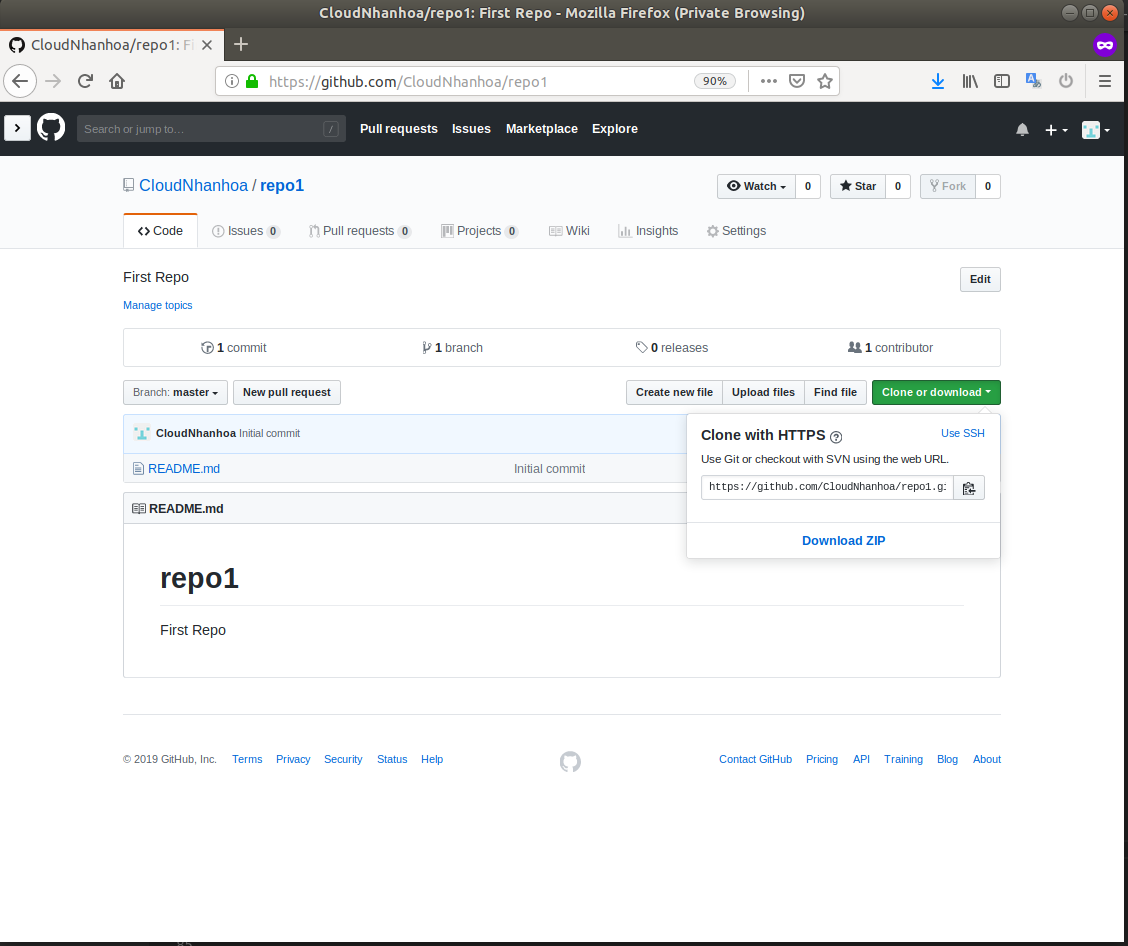Open the 0 releases link

(x=672, y=347)
